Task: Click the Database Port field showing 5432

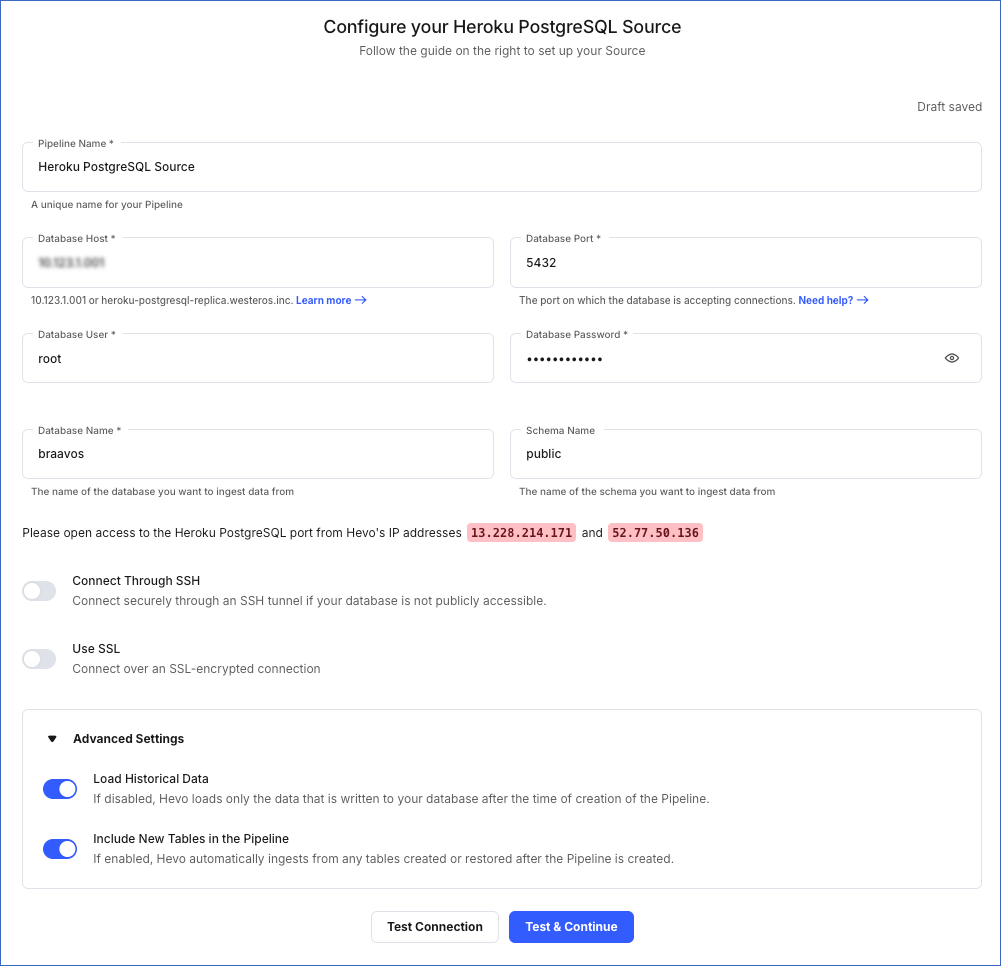Action: click(747, 262)
